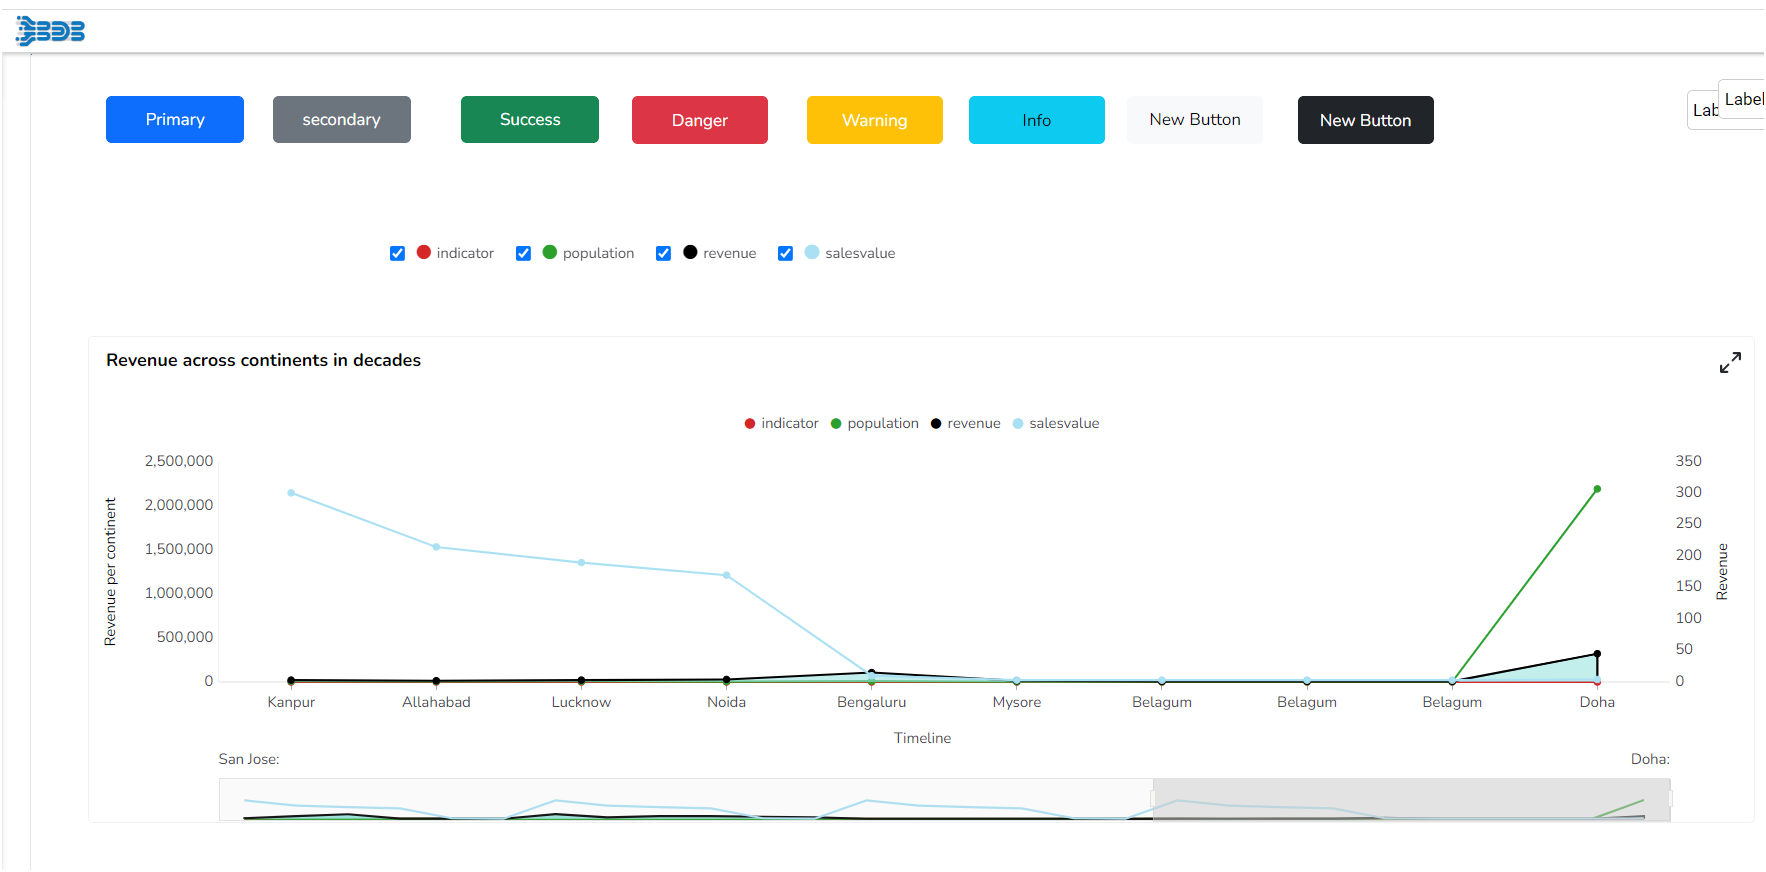Click the light New Button
This screenshot has width=1766, height=872.
pos(1195,120)
